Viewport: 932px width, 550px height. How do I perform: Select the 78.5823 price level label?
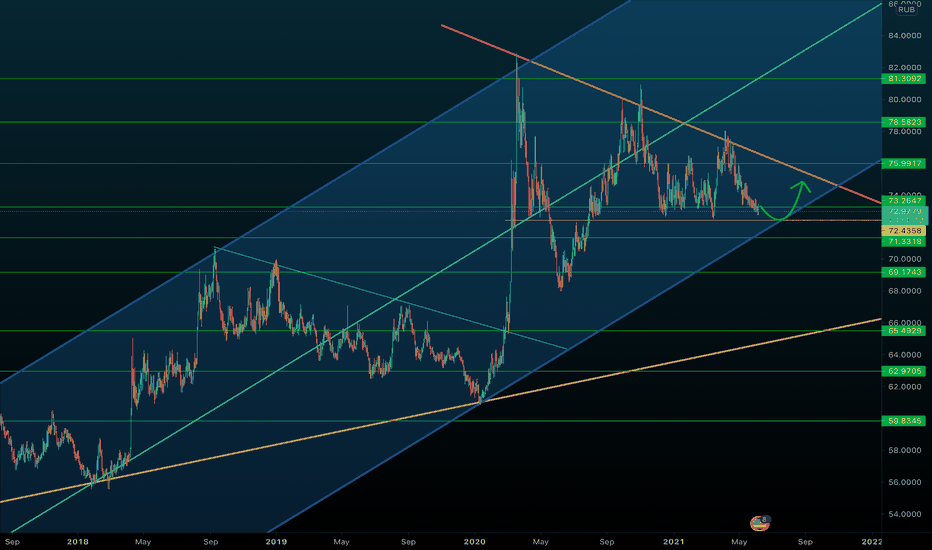(x=904, y=122)
